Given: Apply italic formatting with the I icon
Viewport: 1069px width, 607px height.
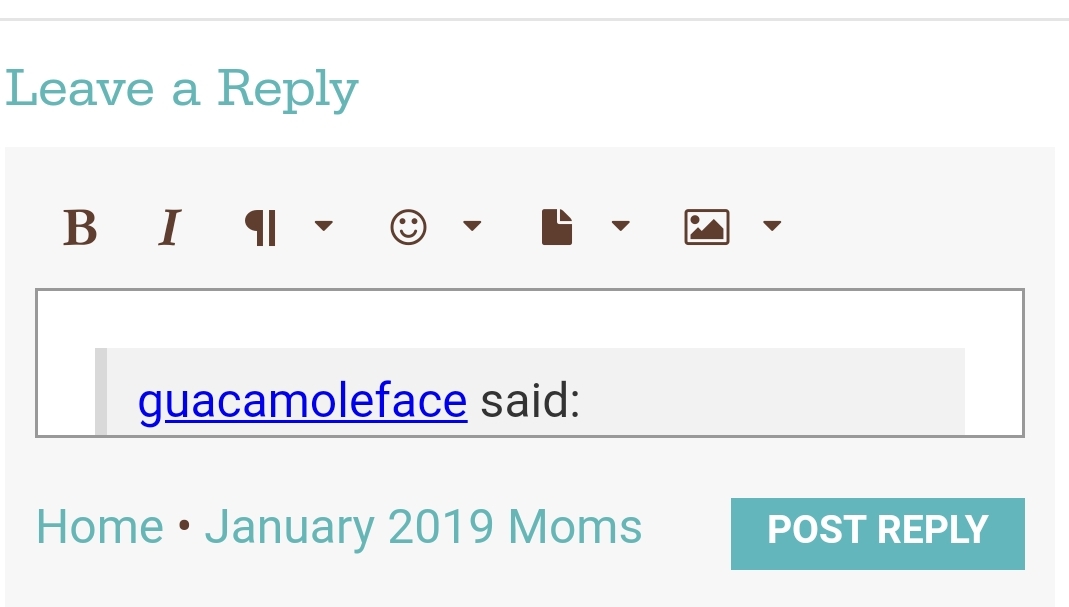Looking at the screenshot, I should click(170, 227).
